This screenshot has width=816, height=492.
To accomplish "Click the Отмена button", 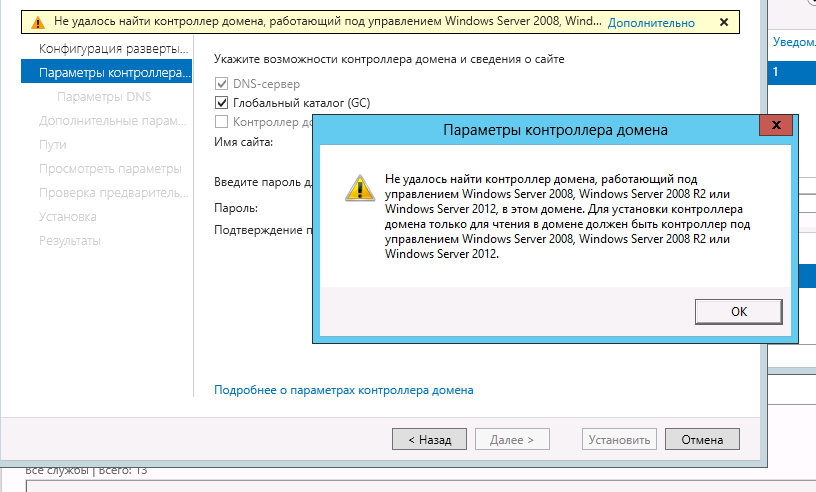I will pyautogui.click(x=702, y=439).
